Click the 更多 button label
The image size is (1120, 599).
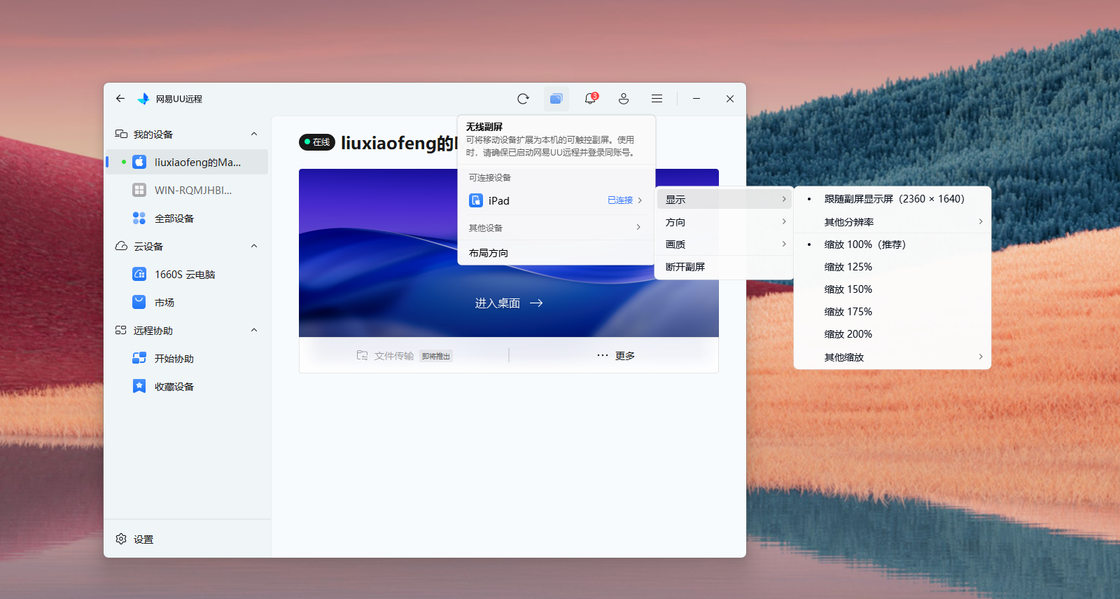(x=625, y=356)
